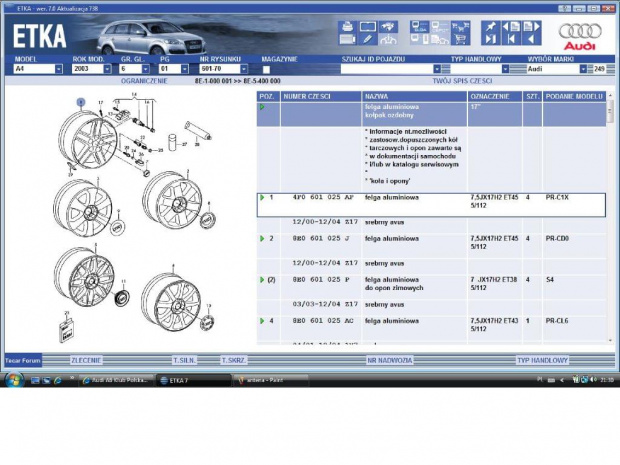Click the delivery truck icon
This screenshot has height=465, width=620.
(440, 39)
